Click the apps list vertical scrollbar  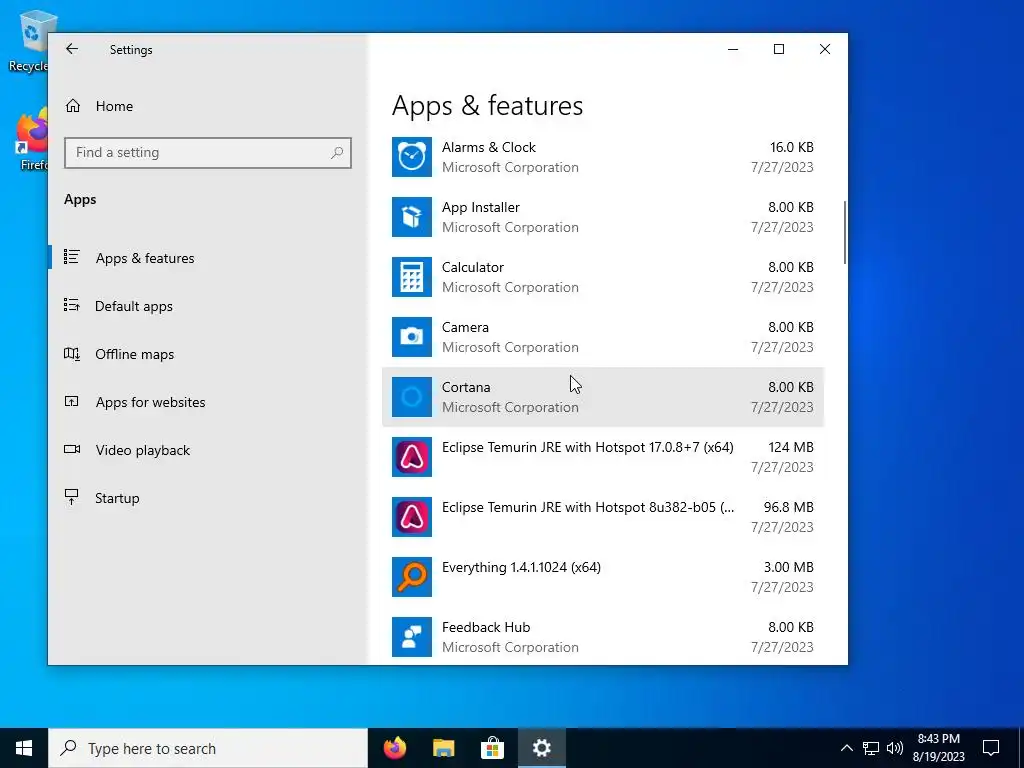tap(845, 232)
